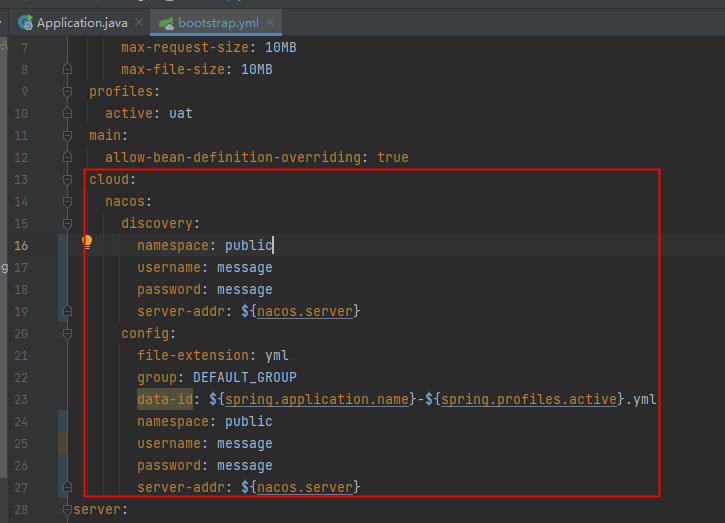Follow the spring.profiles.active property link

(x=526, y=399)
